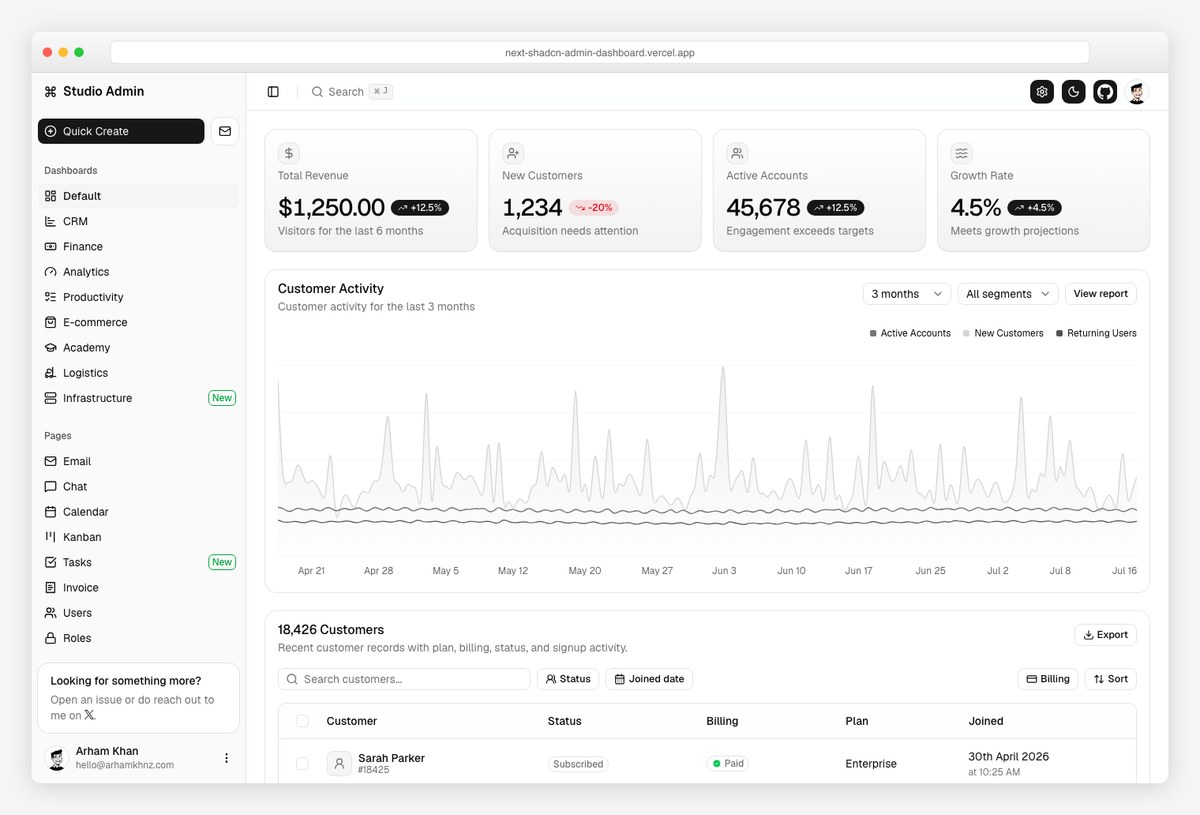
Task: Click the Search command button in top bar
Action: (x=351, y=92)
